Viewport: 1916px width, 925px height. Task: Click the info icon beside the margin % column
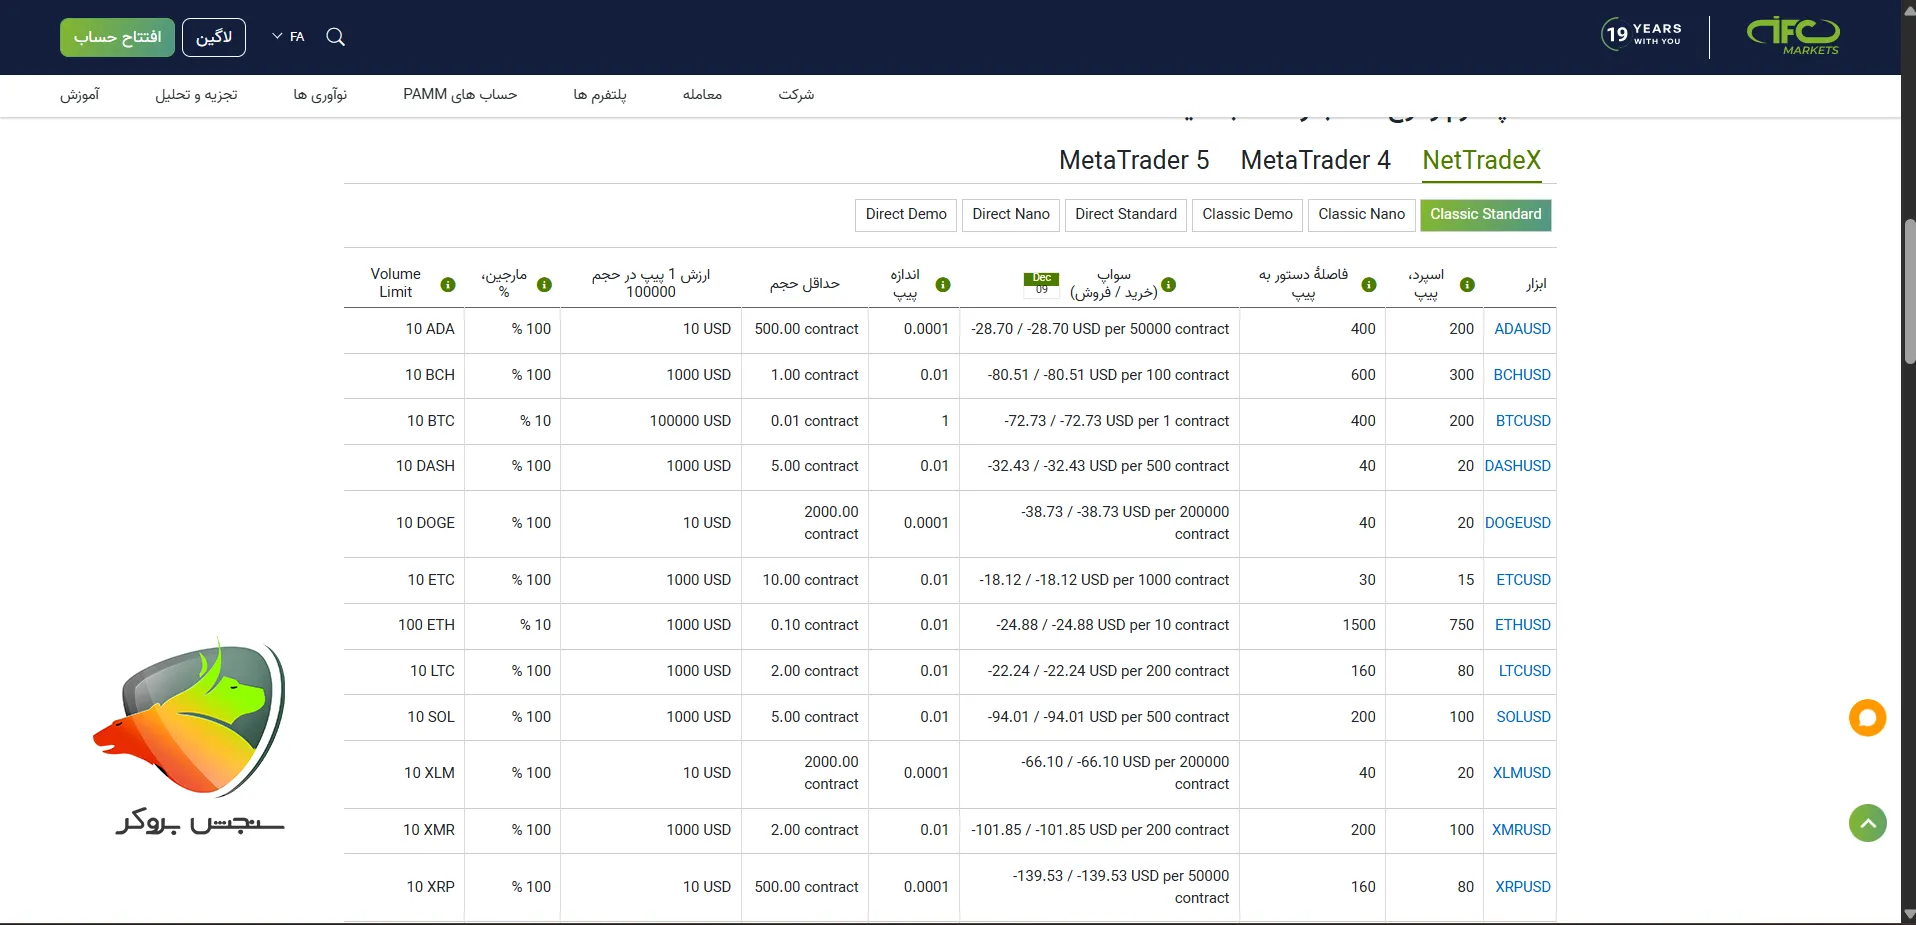pyautogui.click(x=544, y=285)
